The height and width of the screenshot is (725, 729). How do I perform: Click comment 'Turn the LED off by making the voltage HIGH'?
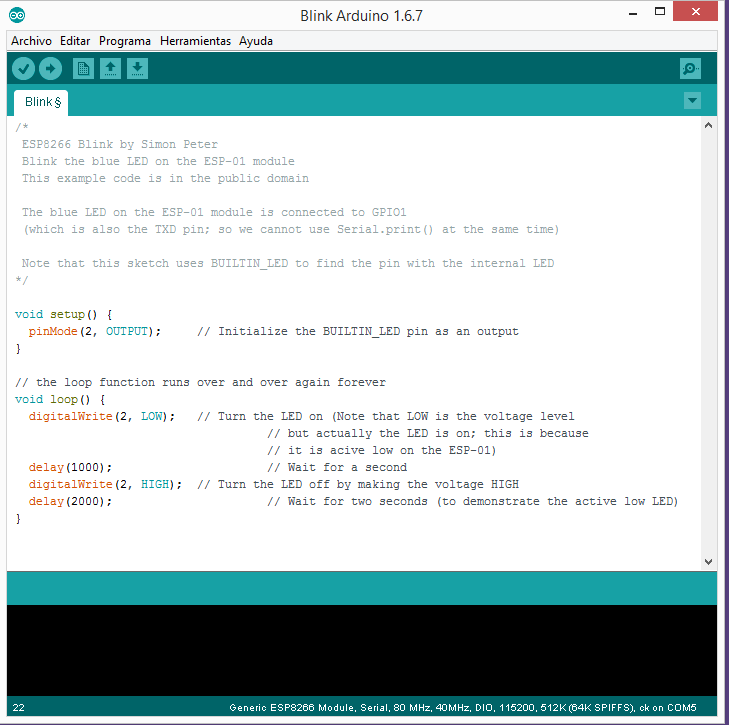[x=358, y=484]
